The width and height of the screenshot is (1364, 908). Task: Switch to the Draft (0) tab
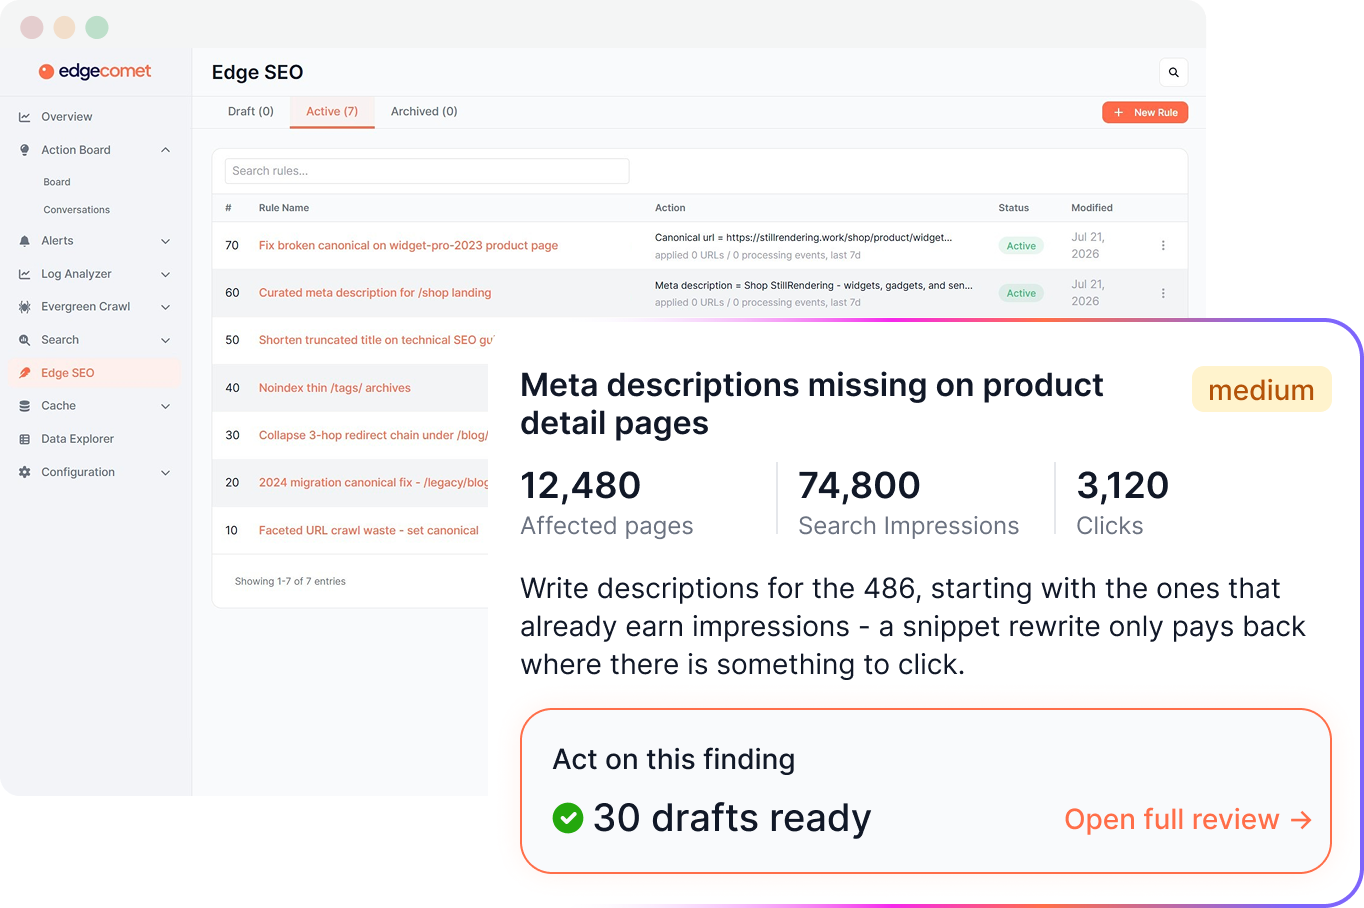250,112
